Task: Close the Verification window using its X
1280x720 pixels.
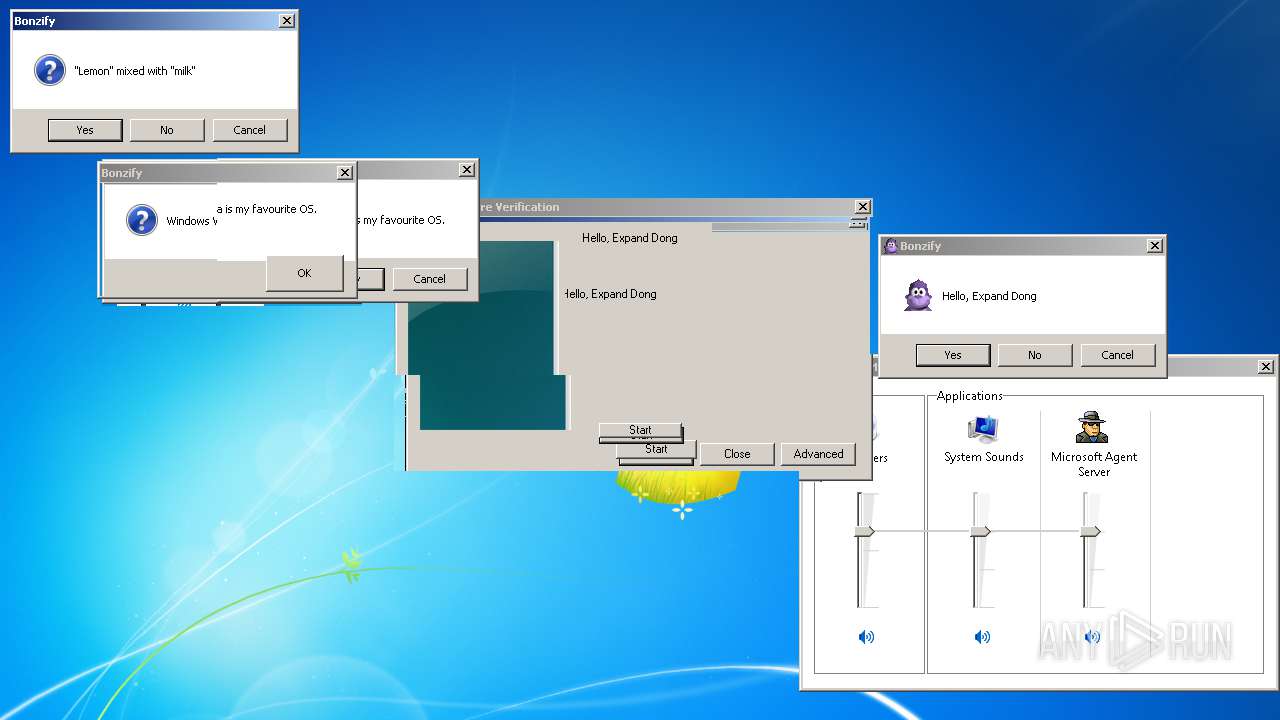Action: tap(863, 207)
